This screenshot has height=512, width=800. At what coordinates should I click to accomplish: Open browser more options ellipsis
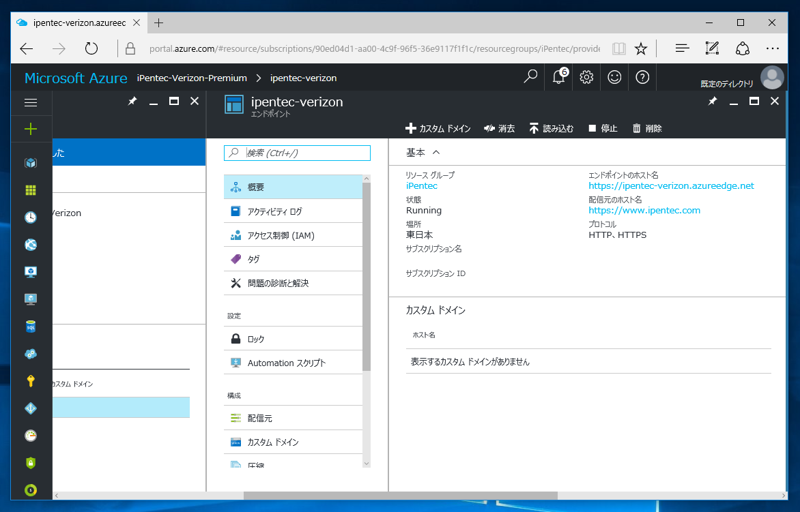coord(772,49)
